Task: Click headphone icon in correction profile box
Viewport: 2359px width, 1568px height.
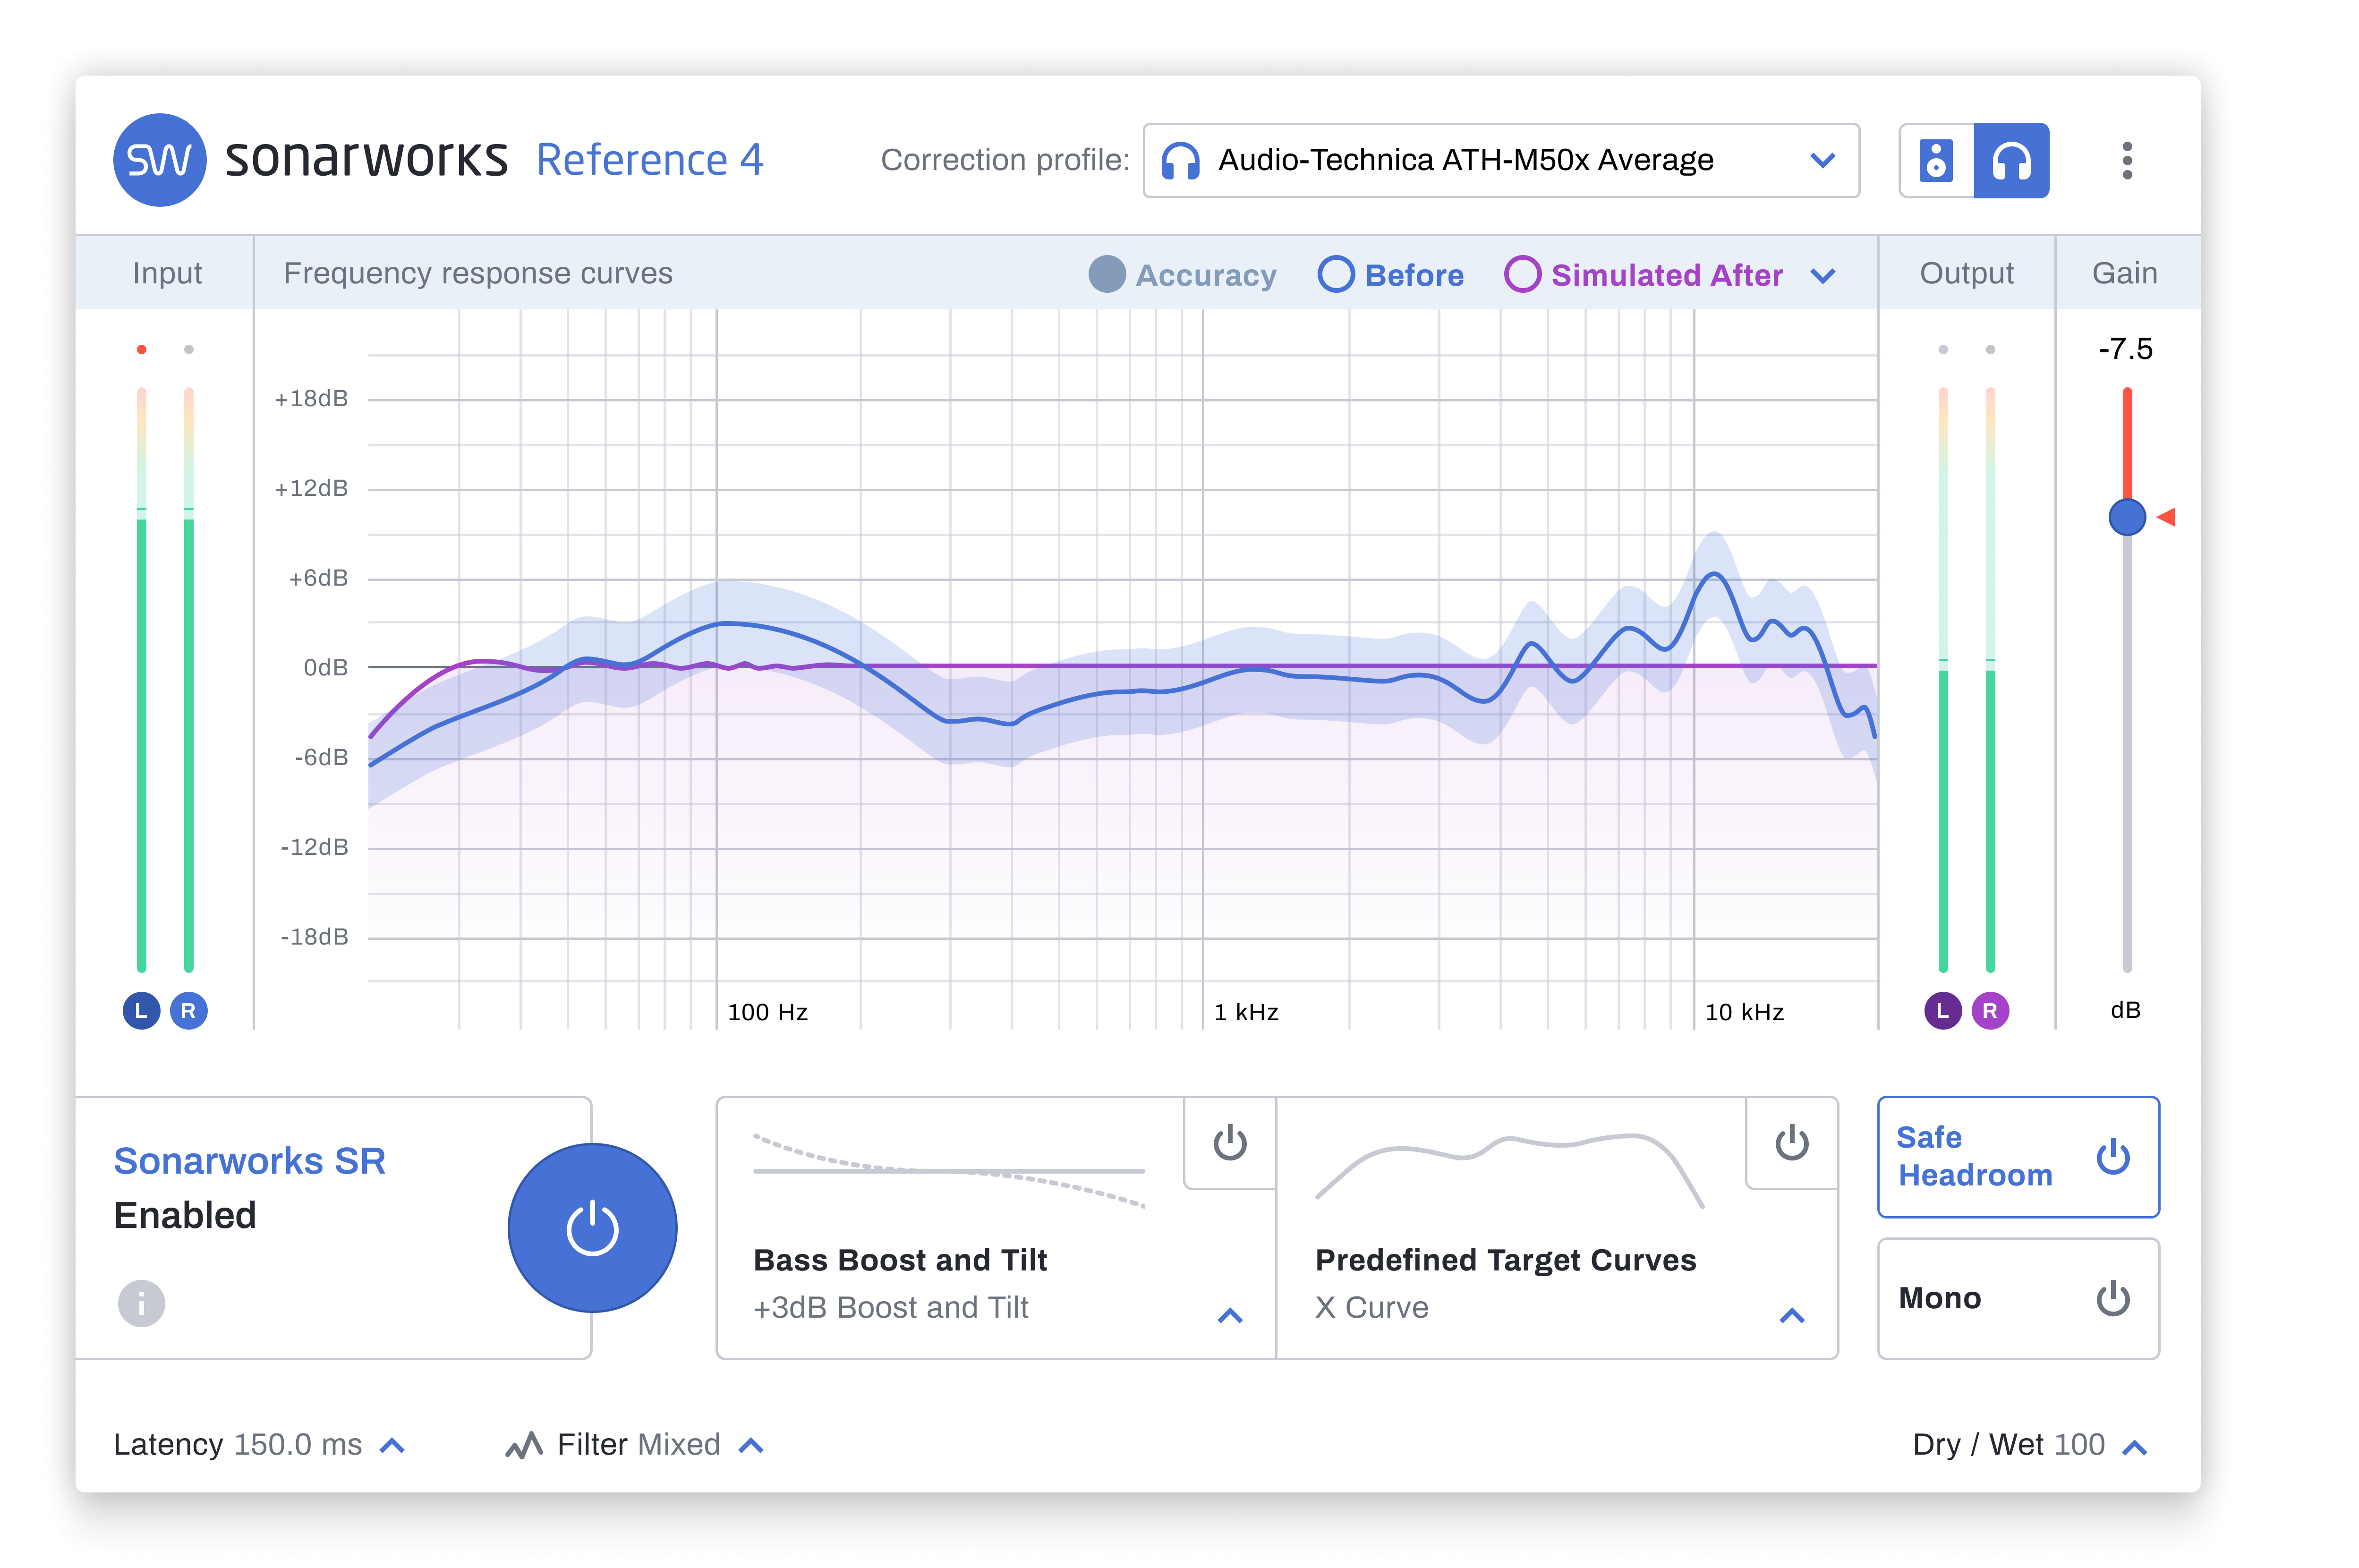Action: (x=1180, y=160)
